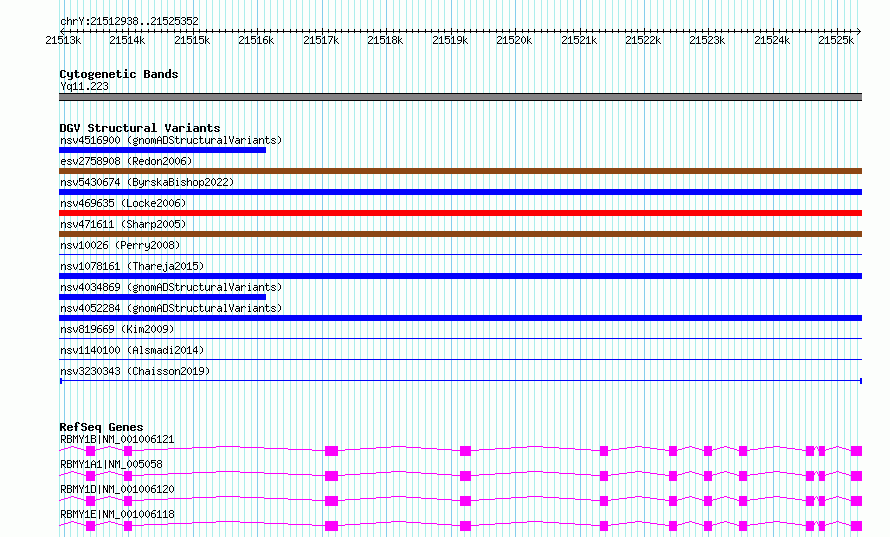890x537 pixels.
Task: Open variant esv2758908 (Redon2006) label
Action: click(126, 161)
